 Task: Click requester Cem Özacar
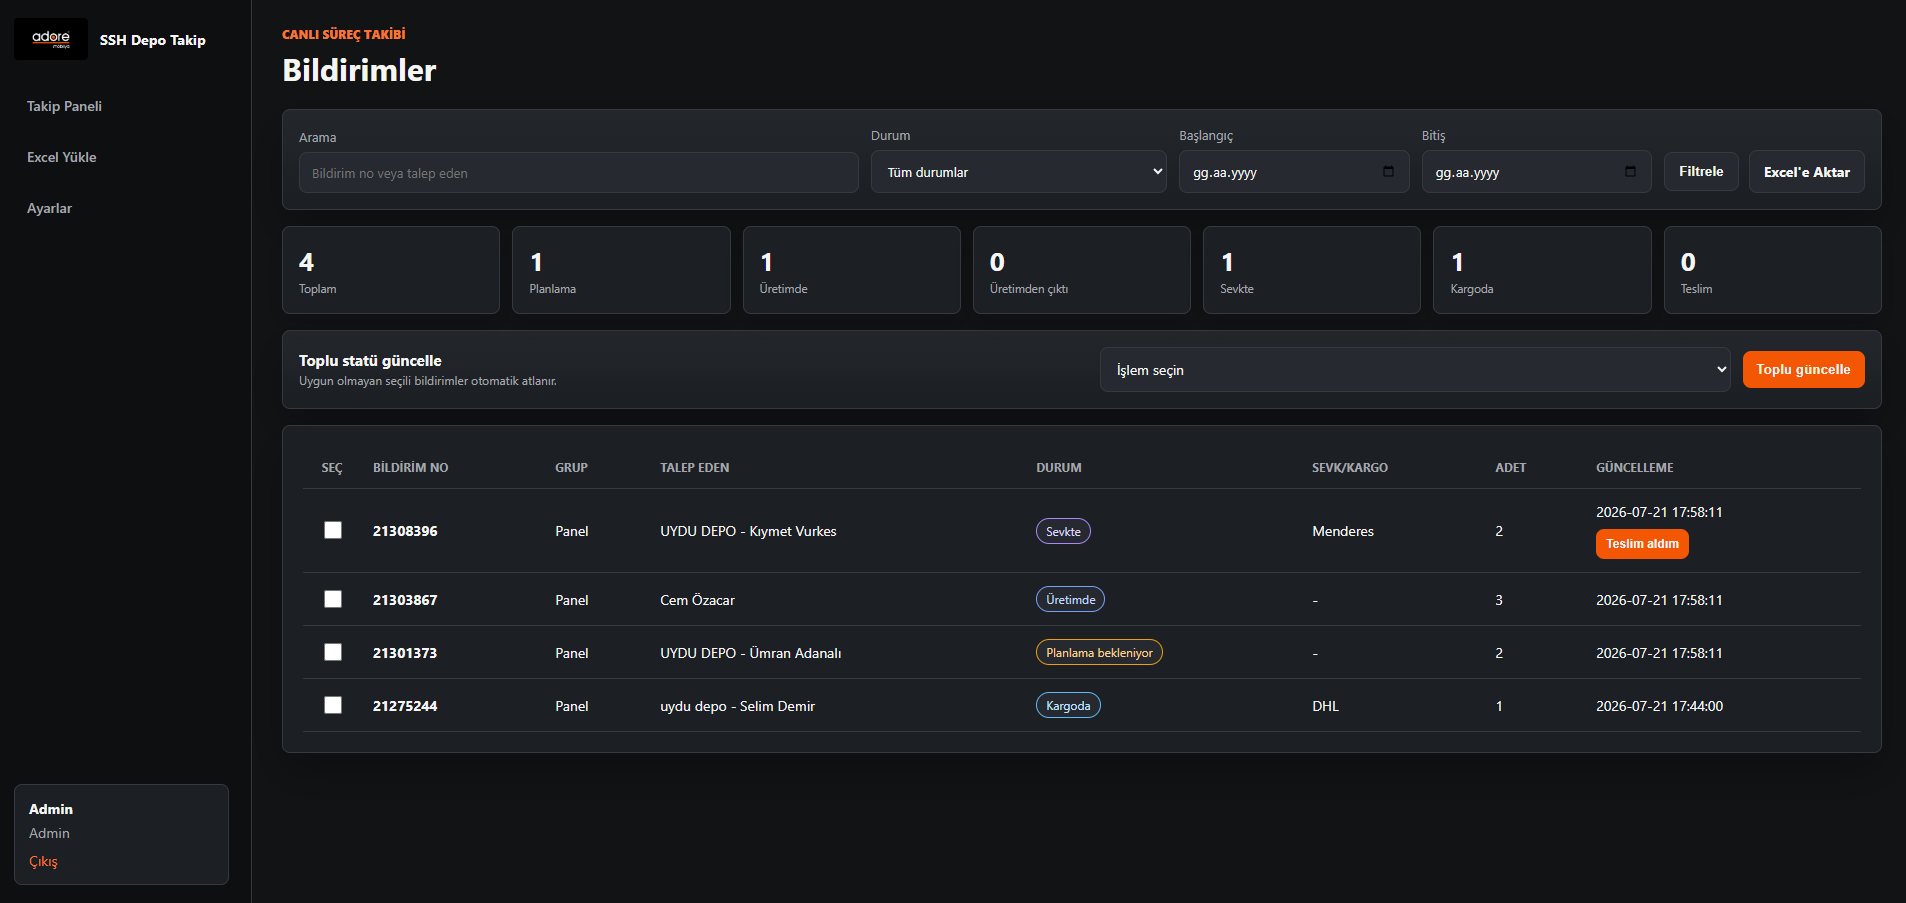[x=697, y=600]
